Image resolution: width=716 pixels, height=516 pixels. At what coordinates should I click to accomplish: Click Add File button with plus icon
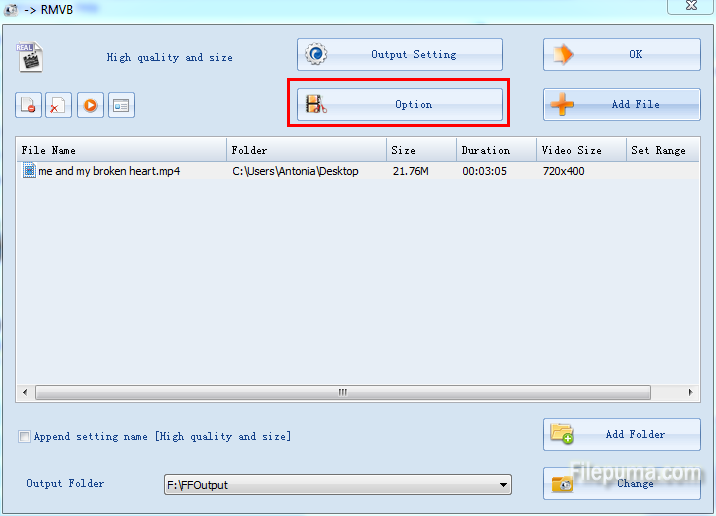pos(621,104)
